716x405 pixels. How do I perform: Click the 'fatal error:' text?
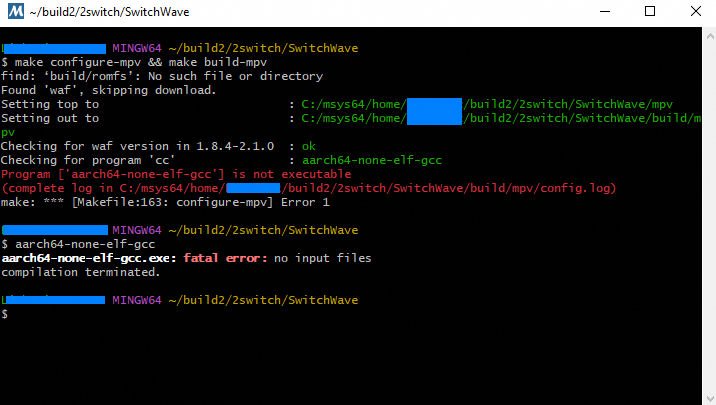coord(225,258)
